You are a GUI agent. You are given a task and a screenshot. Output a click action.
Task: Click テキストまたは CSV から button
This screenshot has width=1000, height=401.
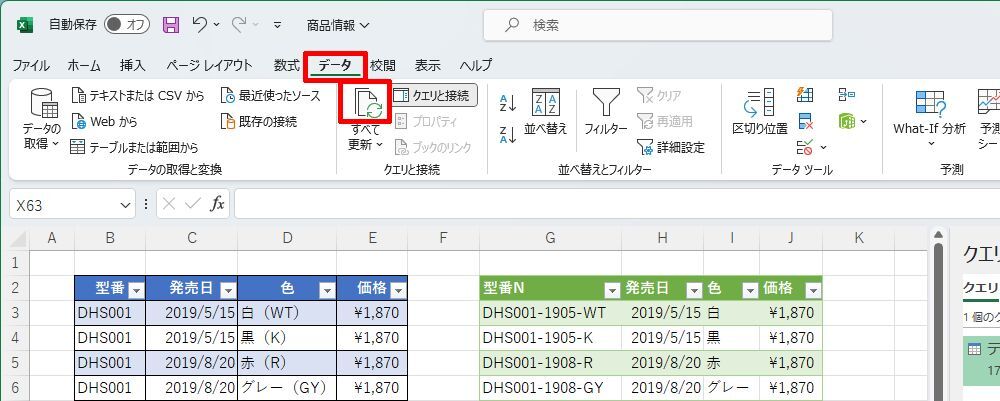pos(138,96)
